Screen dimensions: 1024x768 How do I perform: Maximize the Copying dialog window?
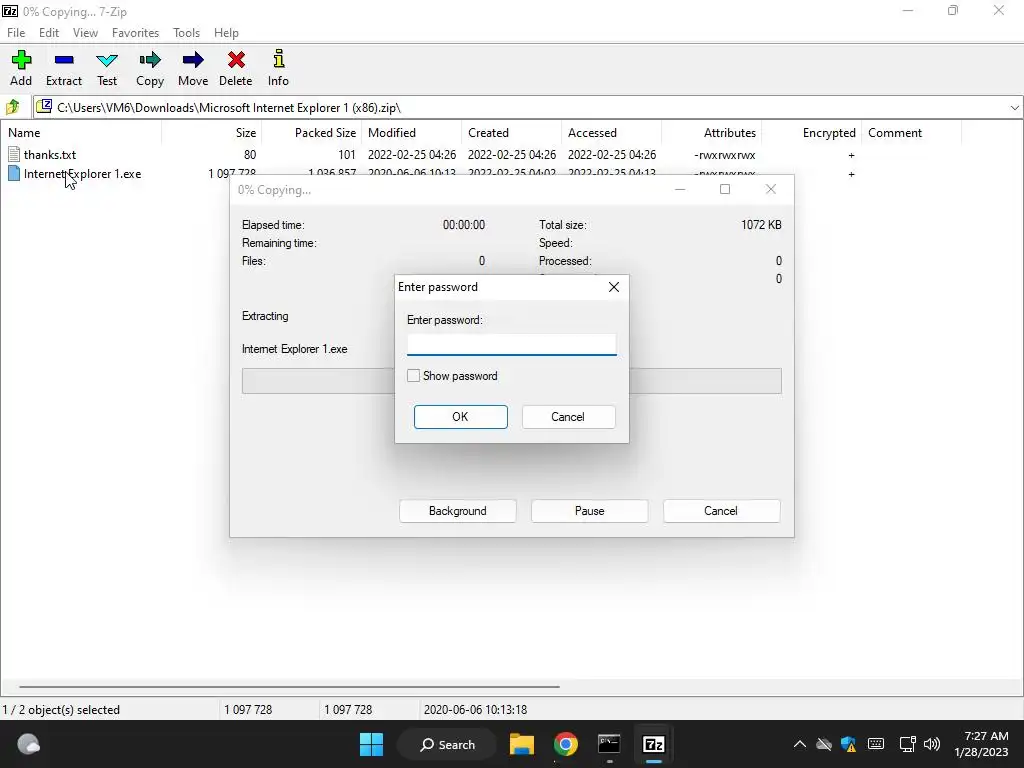725,189
